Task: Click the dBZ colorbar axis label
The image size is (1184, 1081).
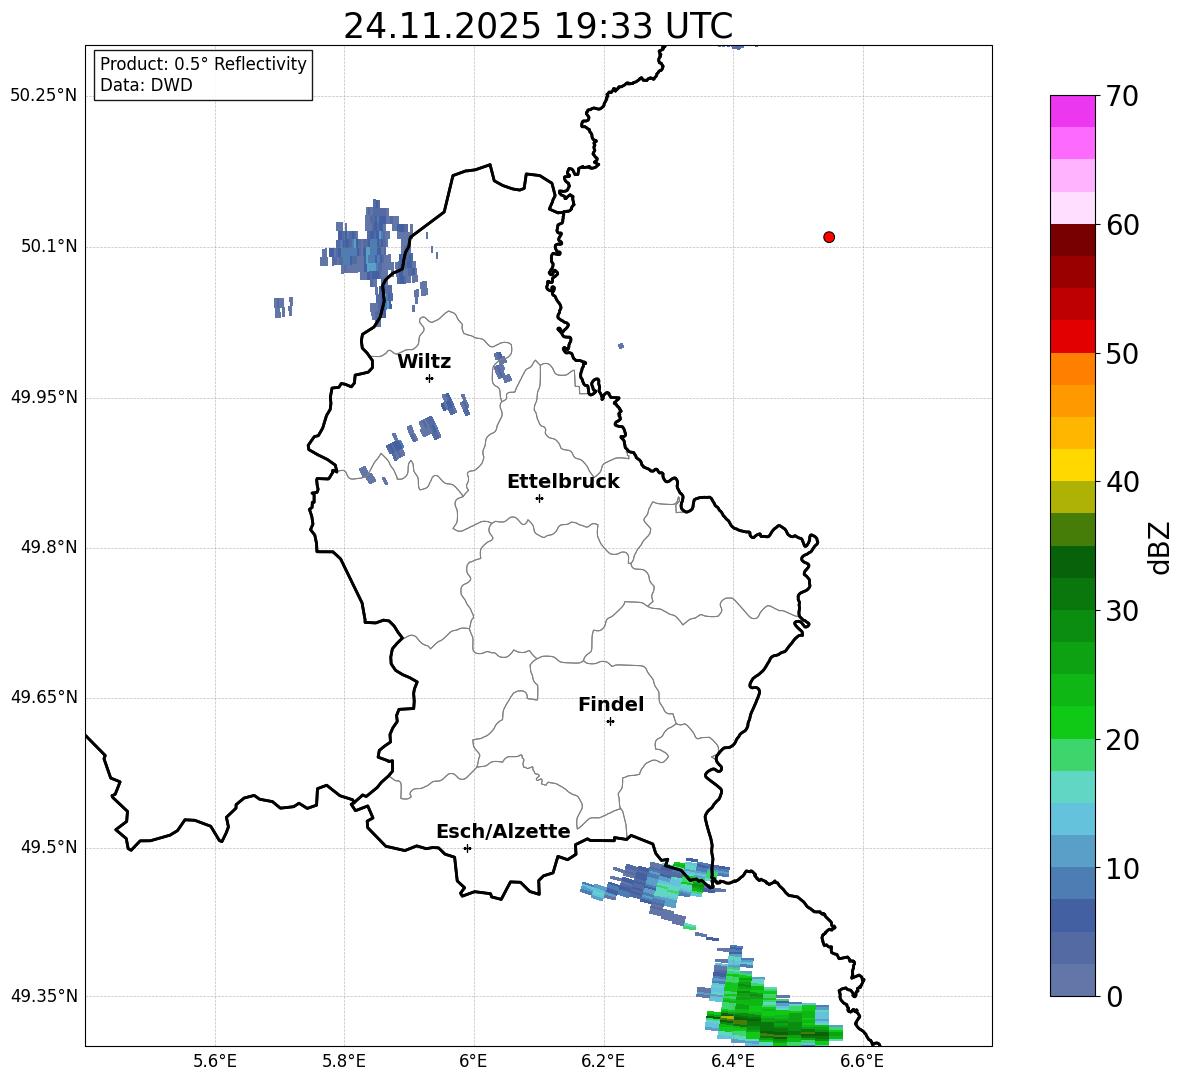Action: 1159,547
